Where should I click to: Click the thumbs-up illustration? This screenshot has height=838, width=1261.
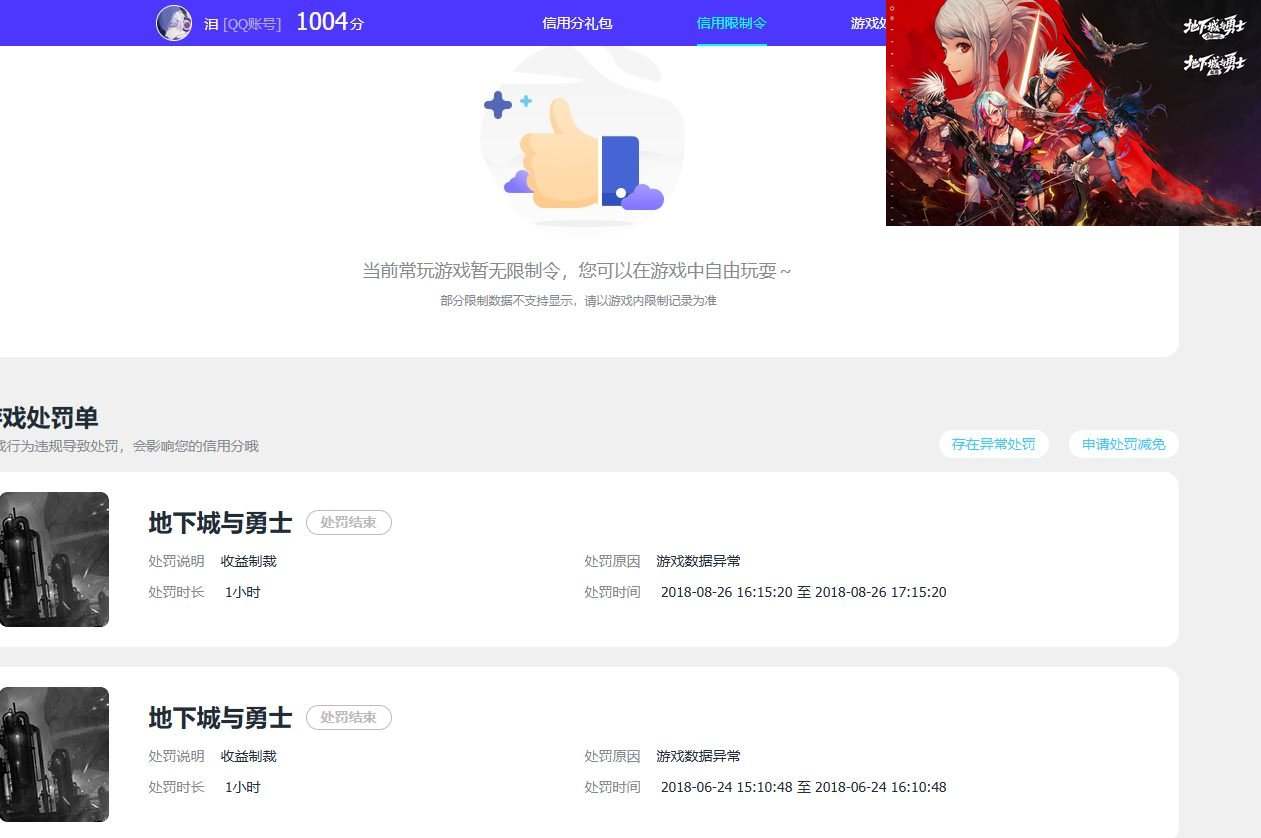pos(582,142)
